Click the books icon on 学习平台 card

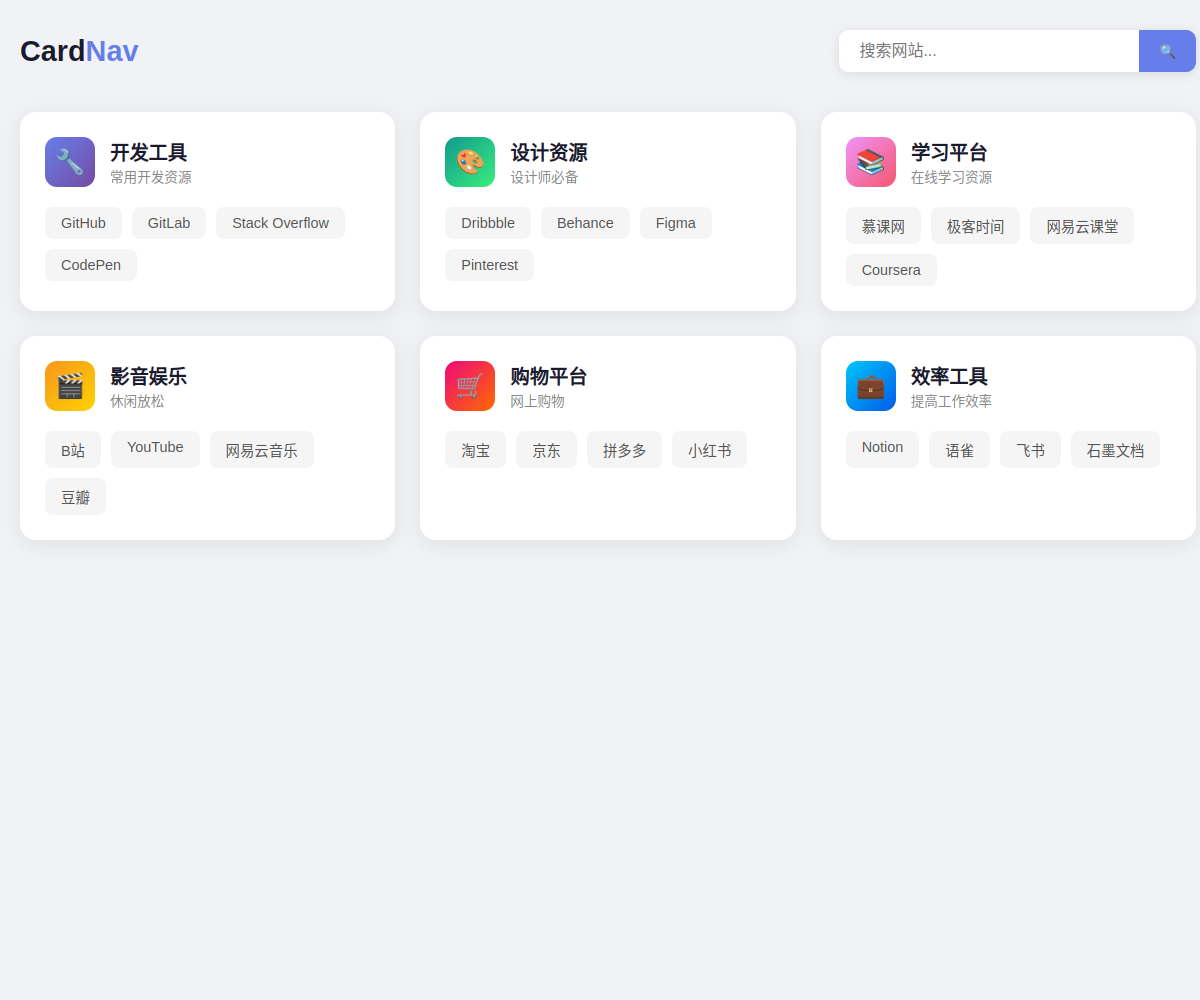point(870,162)
